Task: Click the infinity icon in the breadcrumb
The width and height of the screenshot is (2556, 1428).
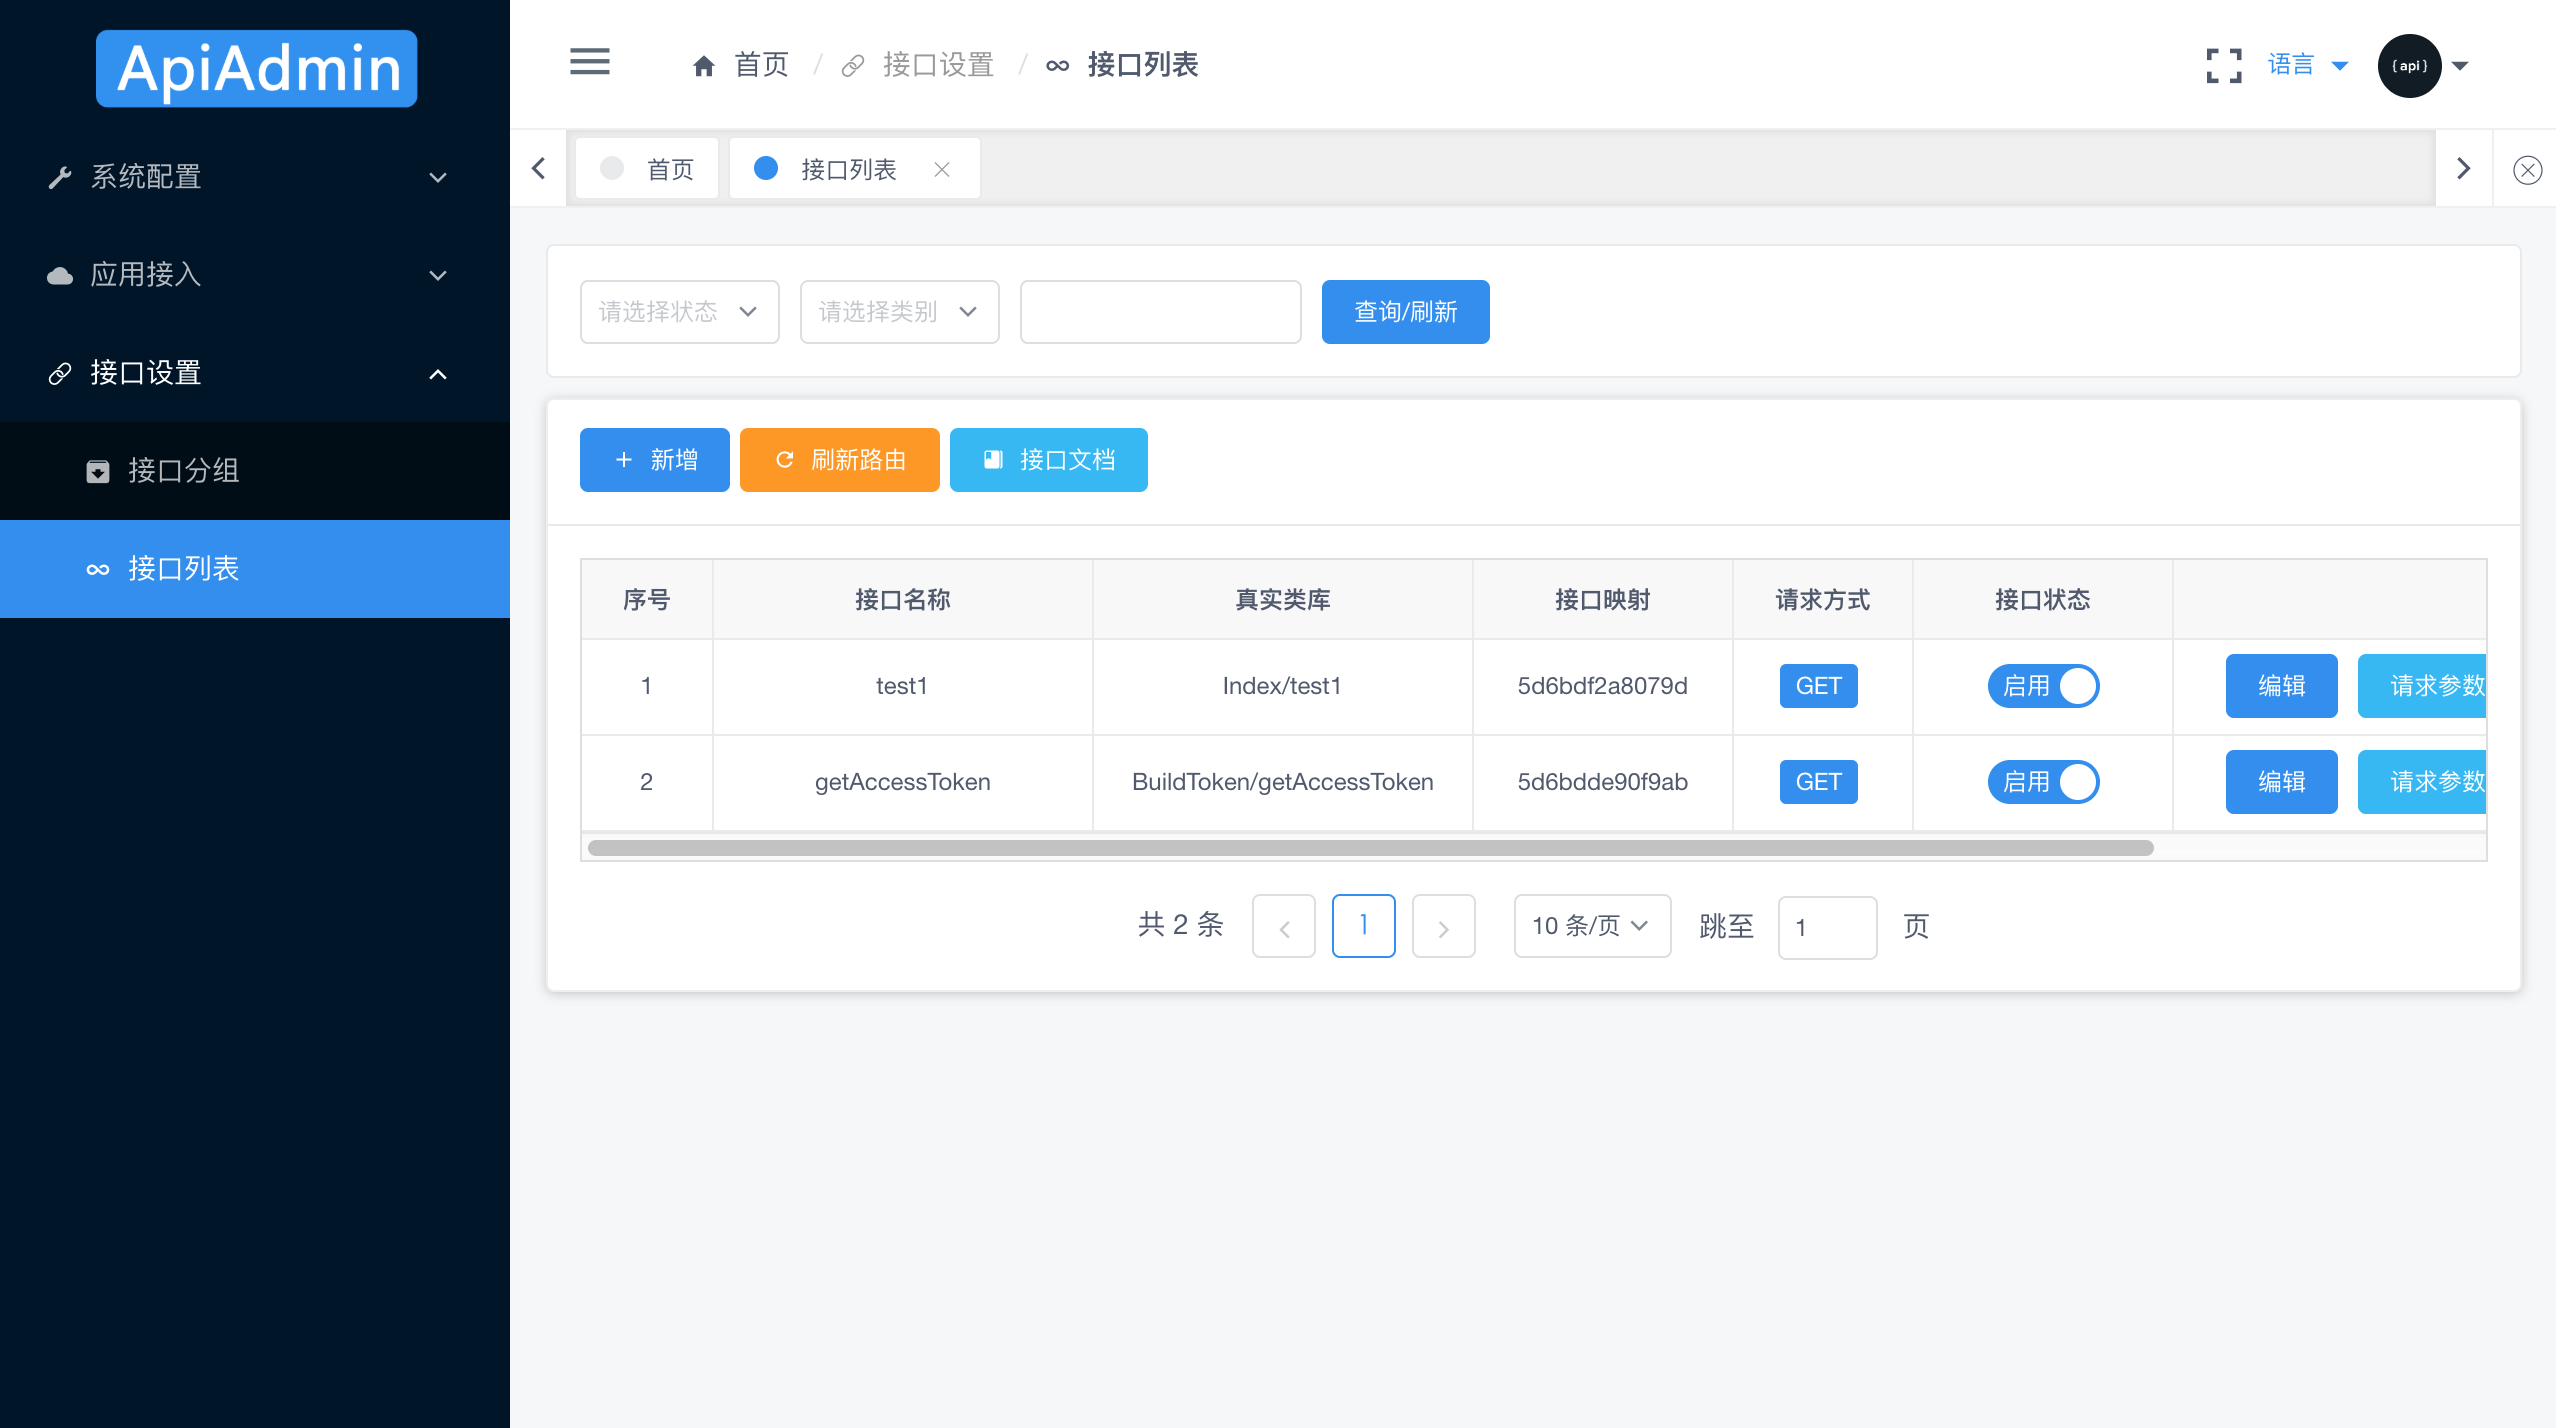Action: point(1057,66)
